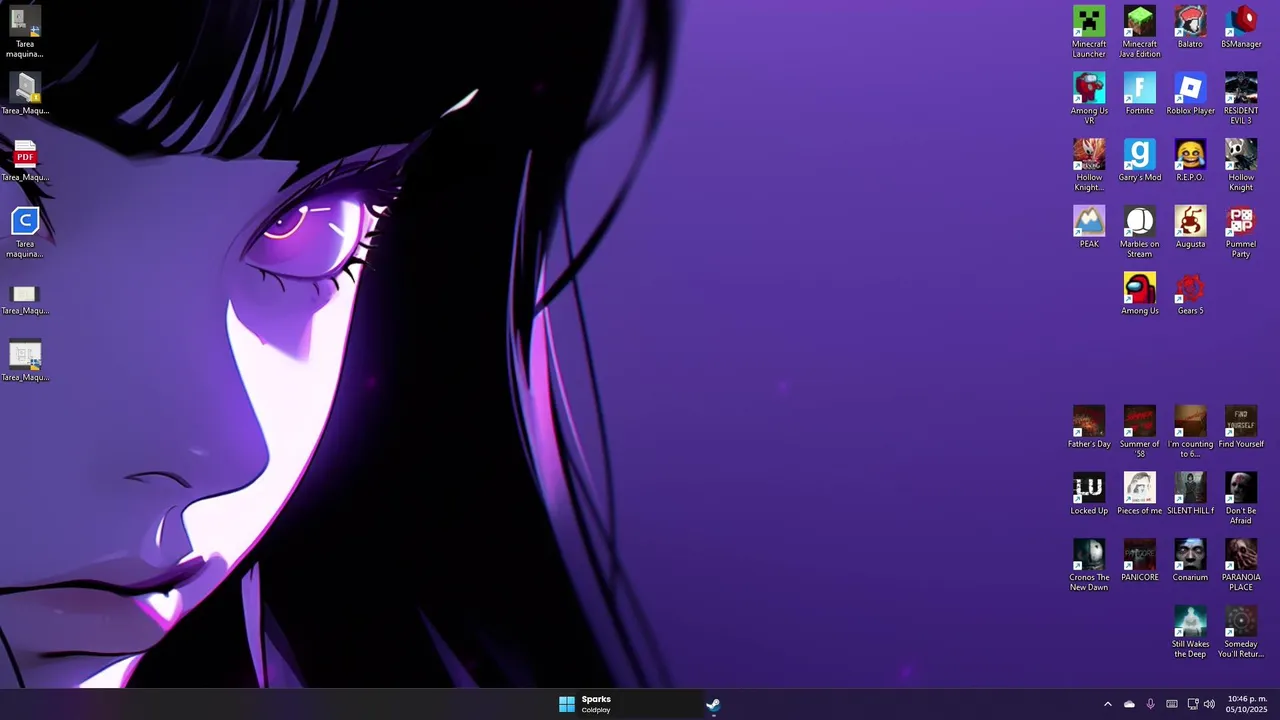Viewport: 1280px width, 720px height.
Task: Open the OneDrive cloud tray icon
Action: coord(1129,705)
